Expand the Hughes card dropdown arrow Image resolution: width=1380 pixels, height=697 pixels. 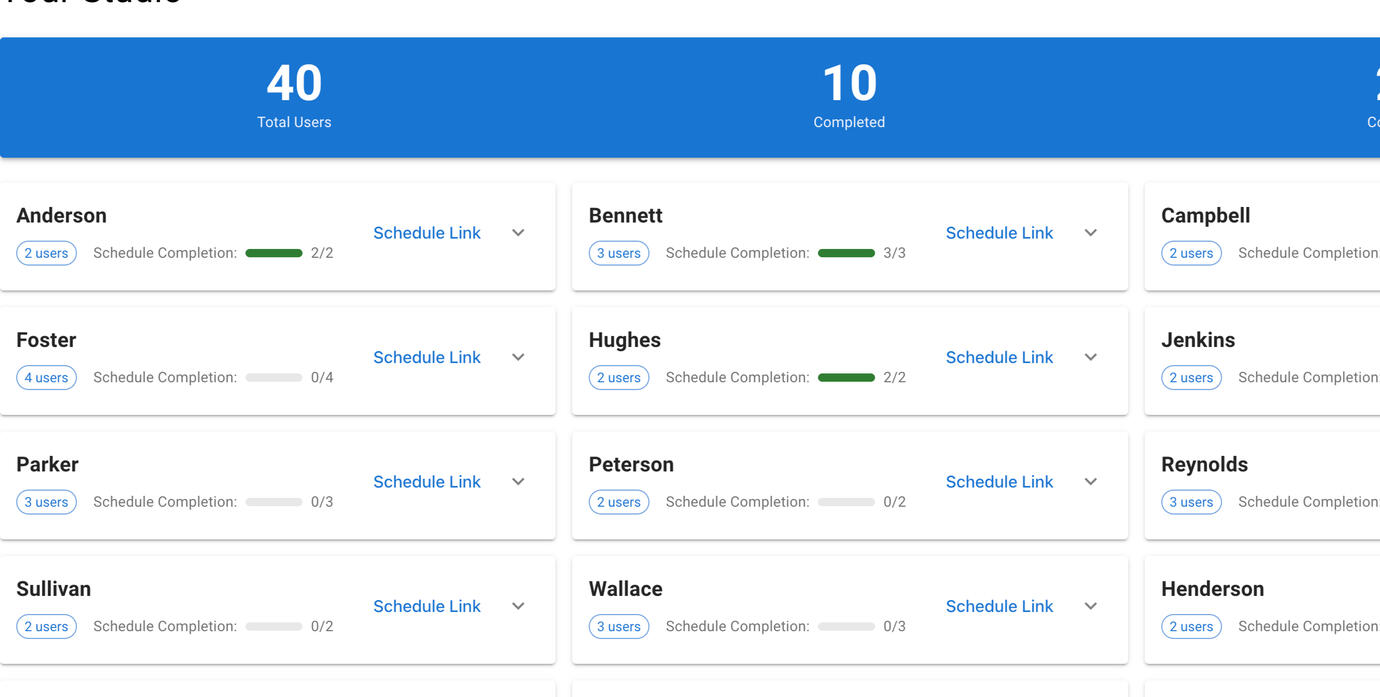pos(1090,357)
